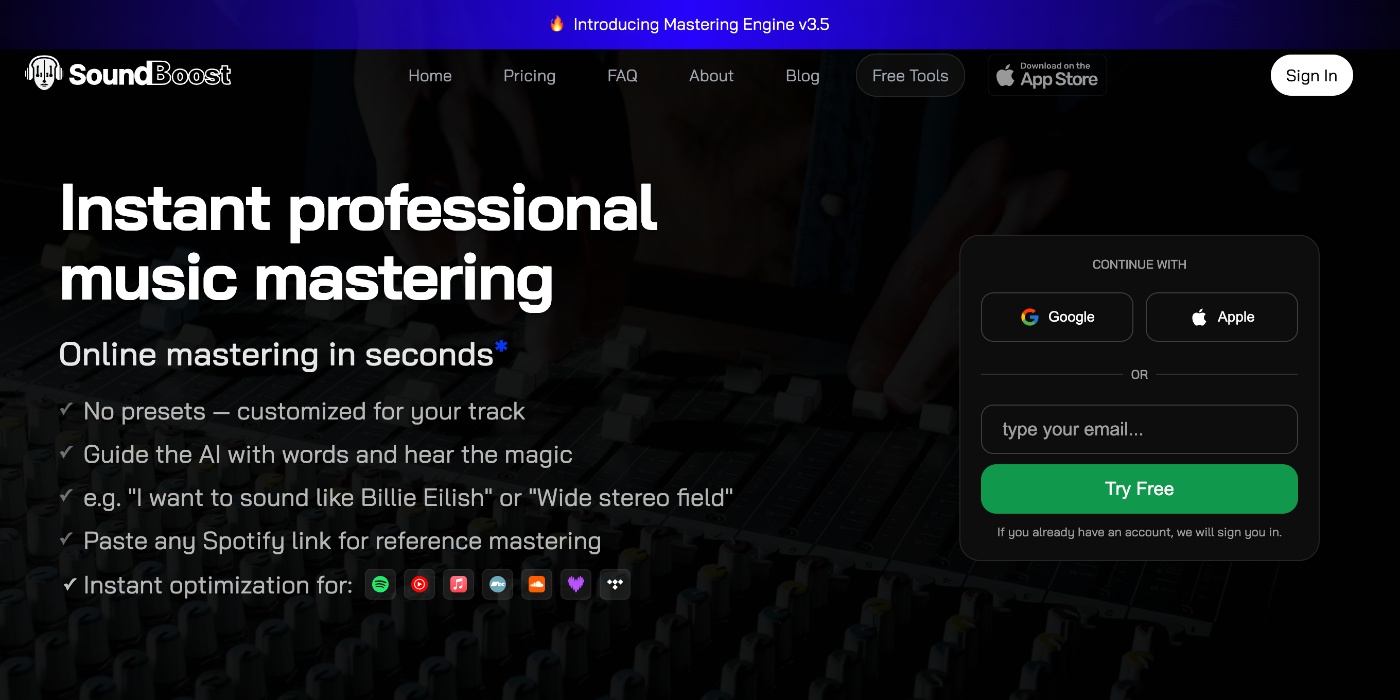1400x700 pixels.
Task: Open the Free Tools menu
Action: pyautogui.click(x=910, y=76)
